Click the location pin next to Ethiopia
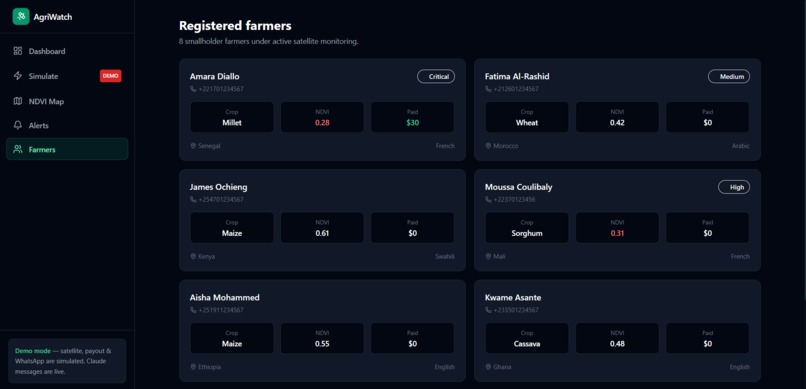 point(193,367)
